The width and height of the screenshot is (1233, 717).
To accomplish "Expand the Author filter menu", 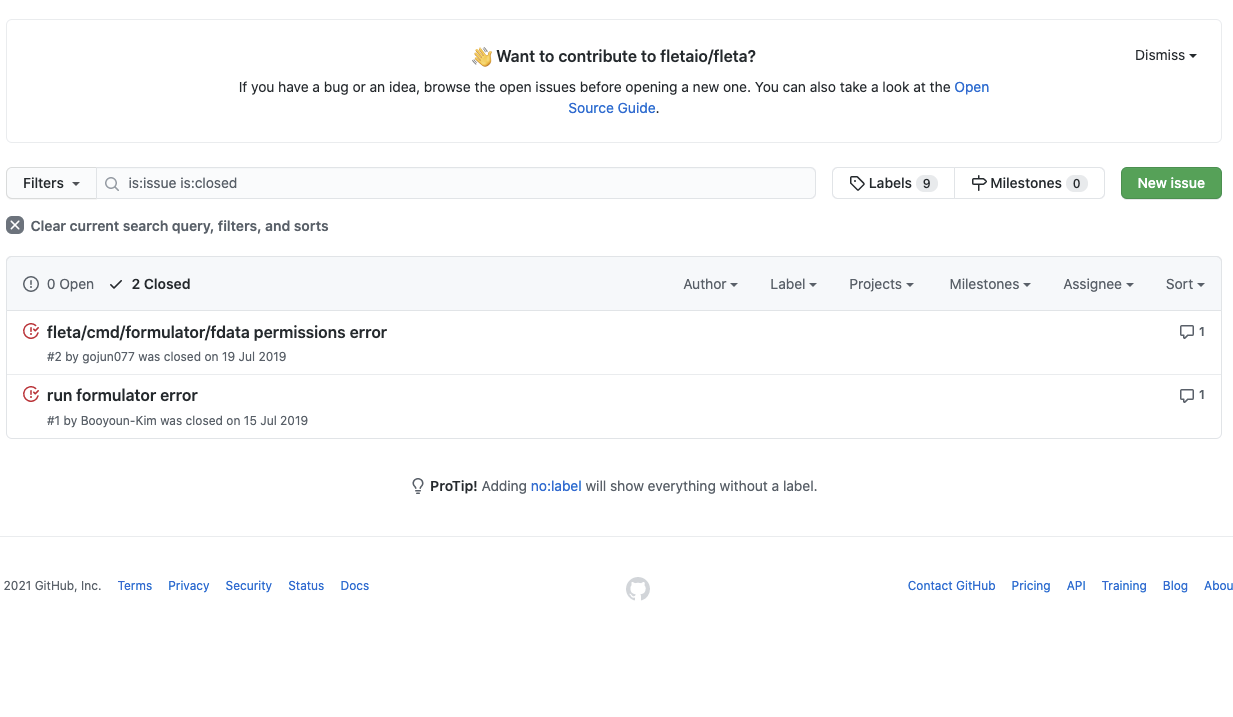I will coord(710,284).
